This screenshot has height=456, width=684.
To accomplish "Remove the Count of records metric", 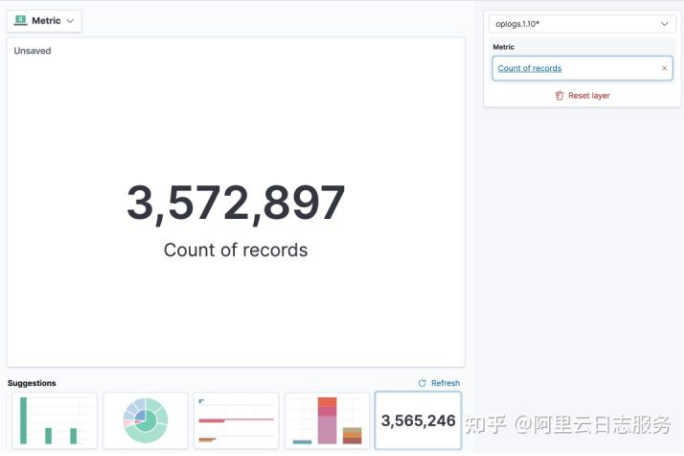I will [664, 69].
